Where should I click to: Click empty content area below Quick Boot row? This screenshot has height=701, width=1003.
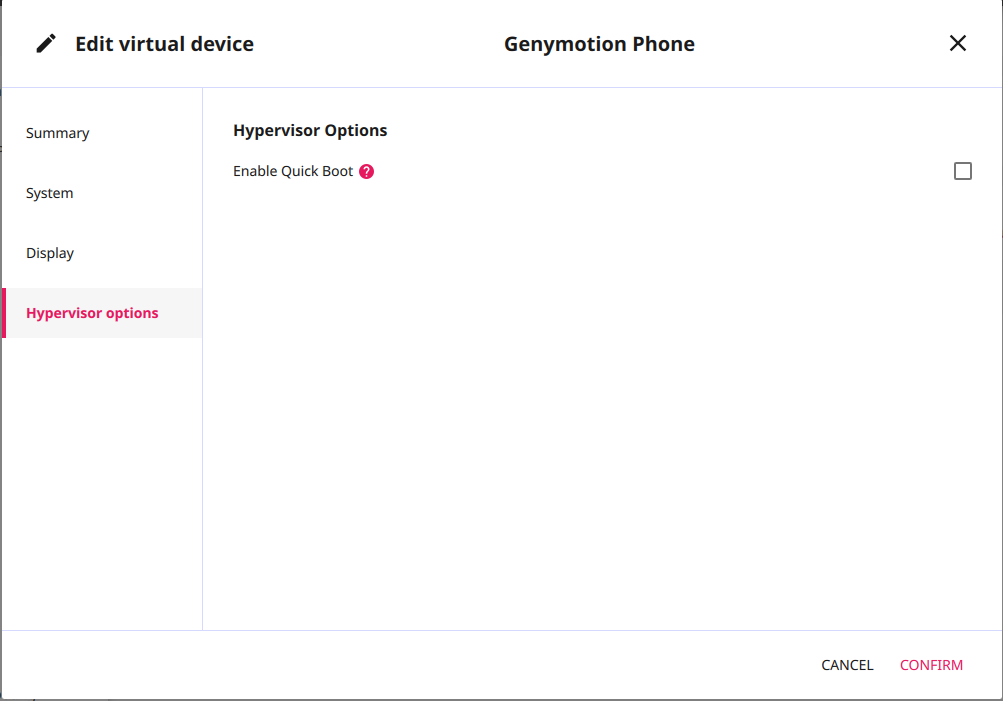(x=600, y=400)
